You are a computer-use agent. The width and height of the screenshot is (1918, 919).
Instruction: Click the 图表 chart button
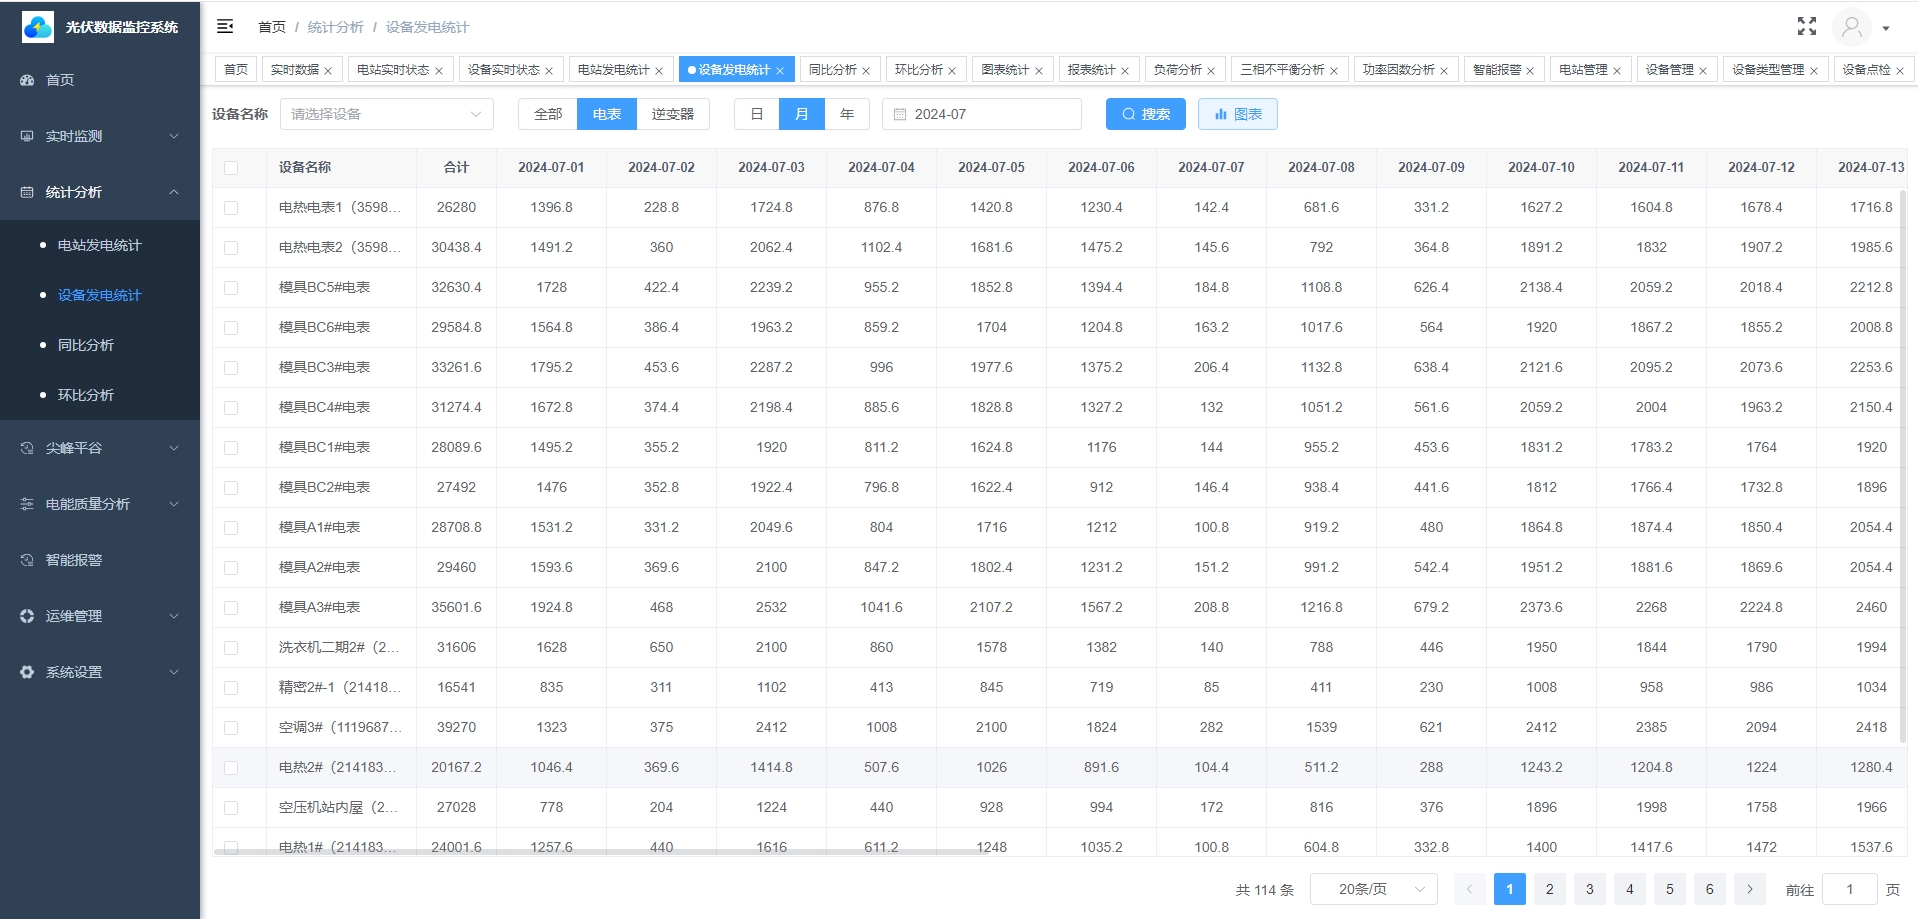pos(1238,114)
